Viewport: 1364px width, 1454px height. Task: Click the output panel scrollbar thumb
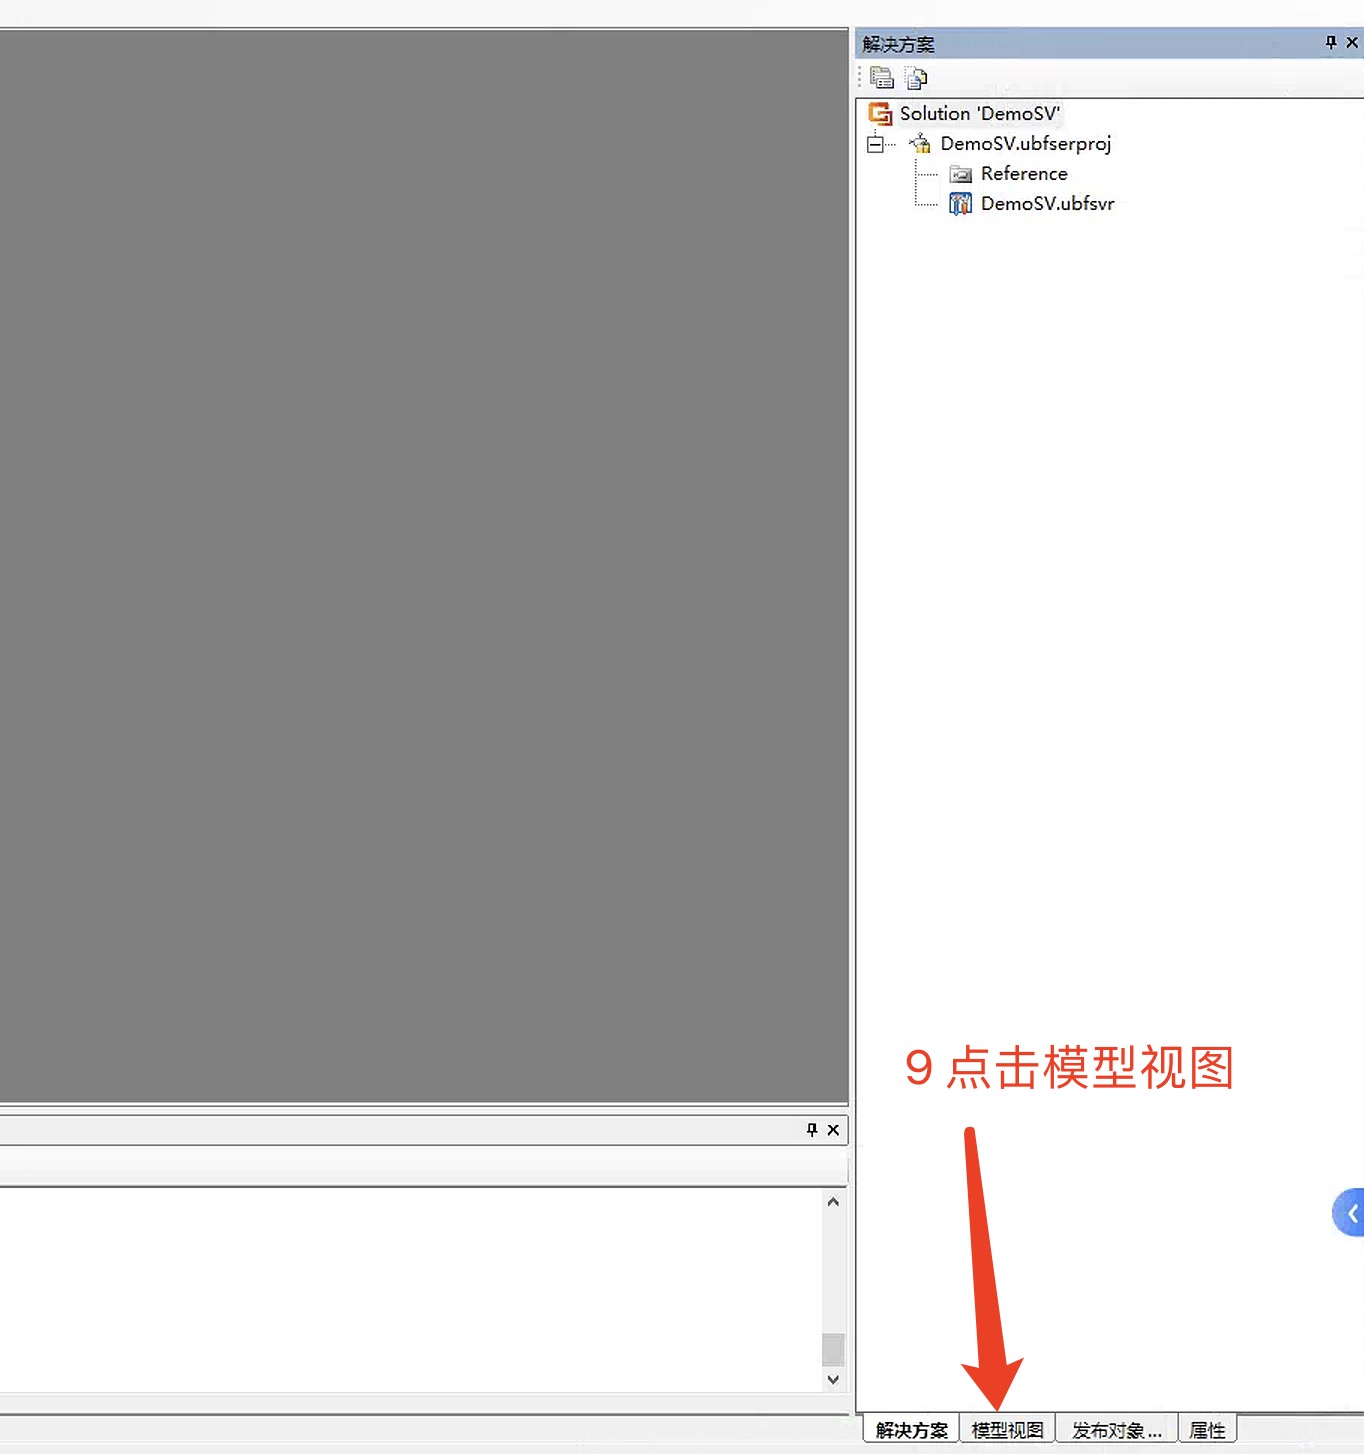[x=833, y=1349]
